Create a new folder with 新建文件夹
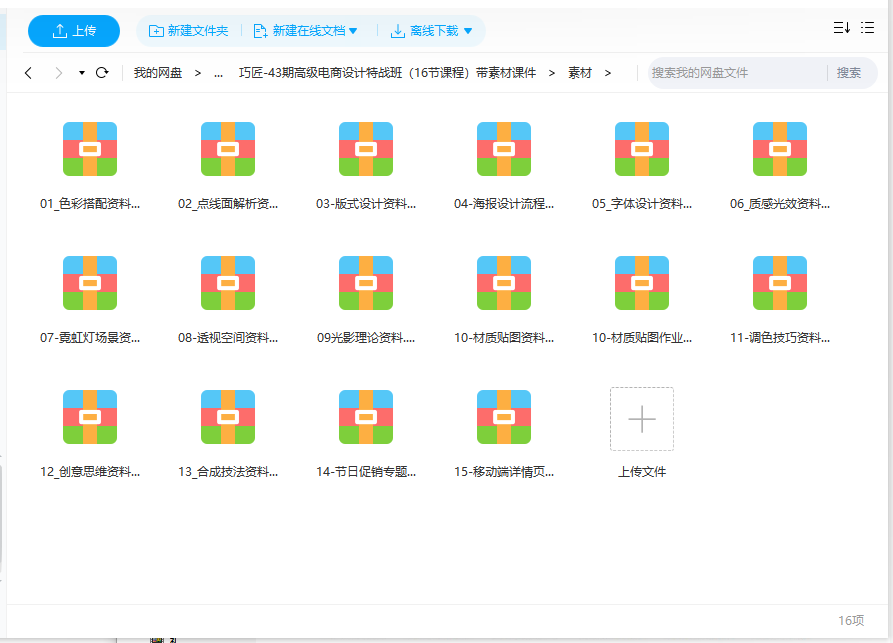 189,31
